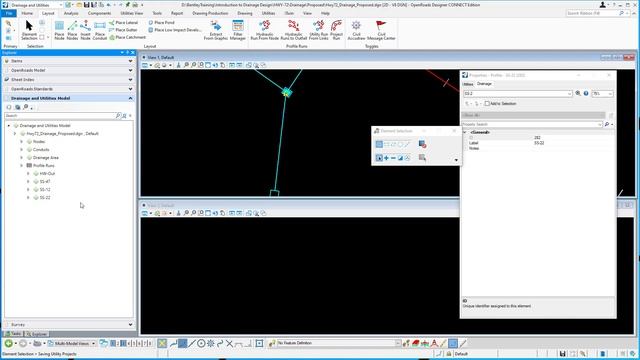Collapse the Drainage and Utilities Model section
640x360 pixels.
click(131, 98)
